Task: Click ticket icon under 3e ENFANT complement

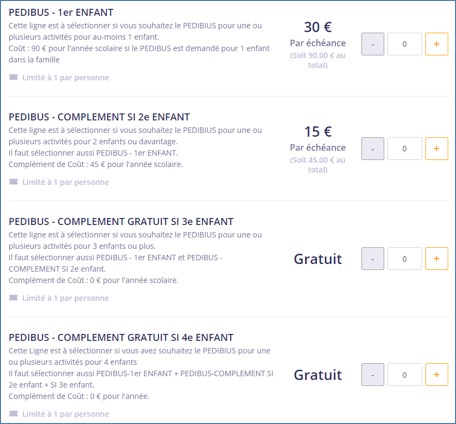Action: point(13,298)
